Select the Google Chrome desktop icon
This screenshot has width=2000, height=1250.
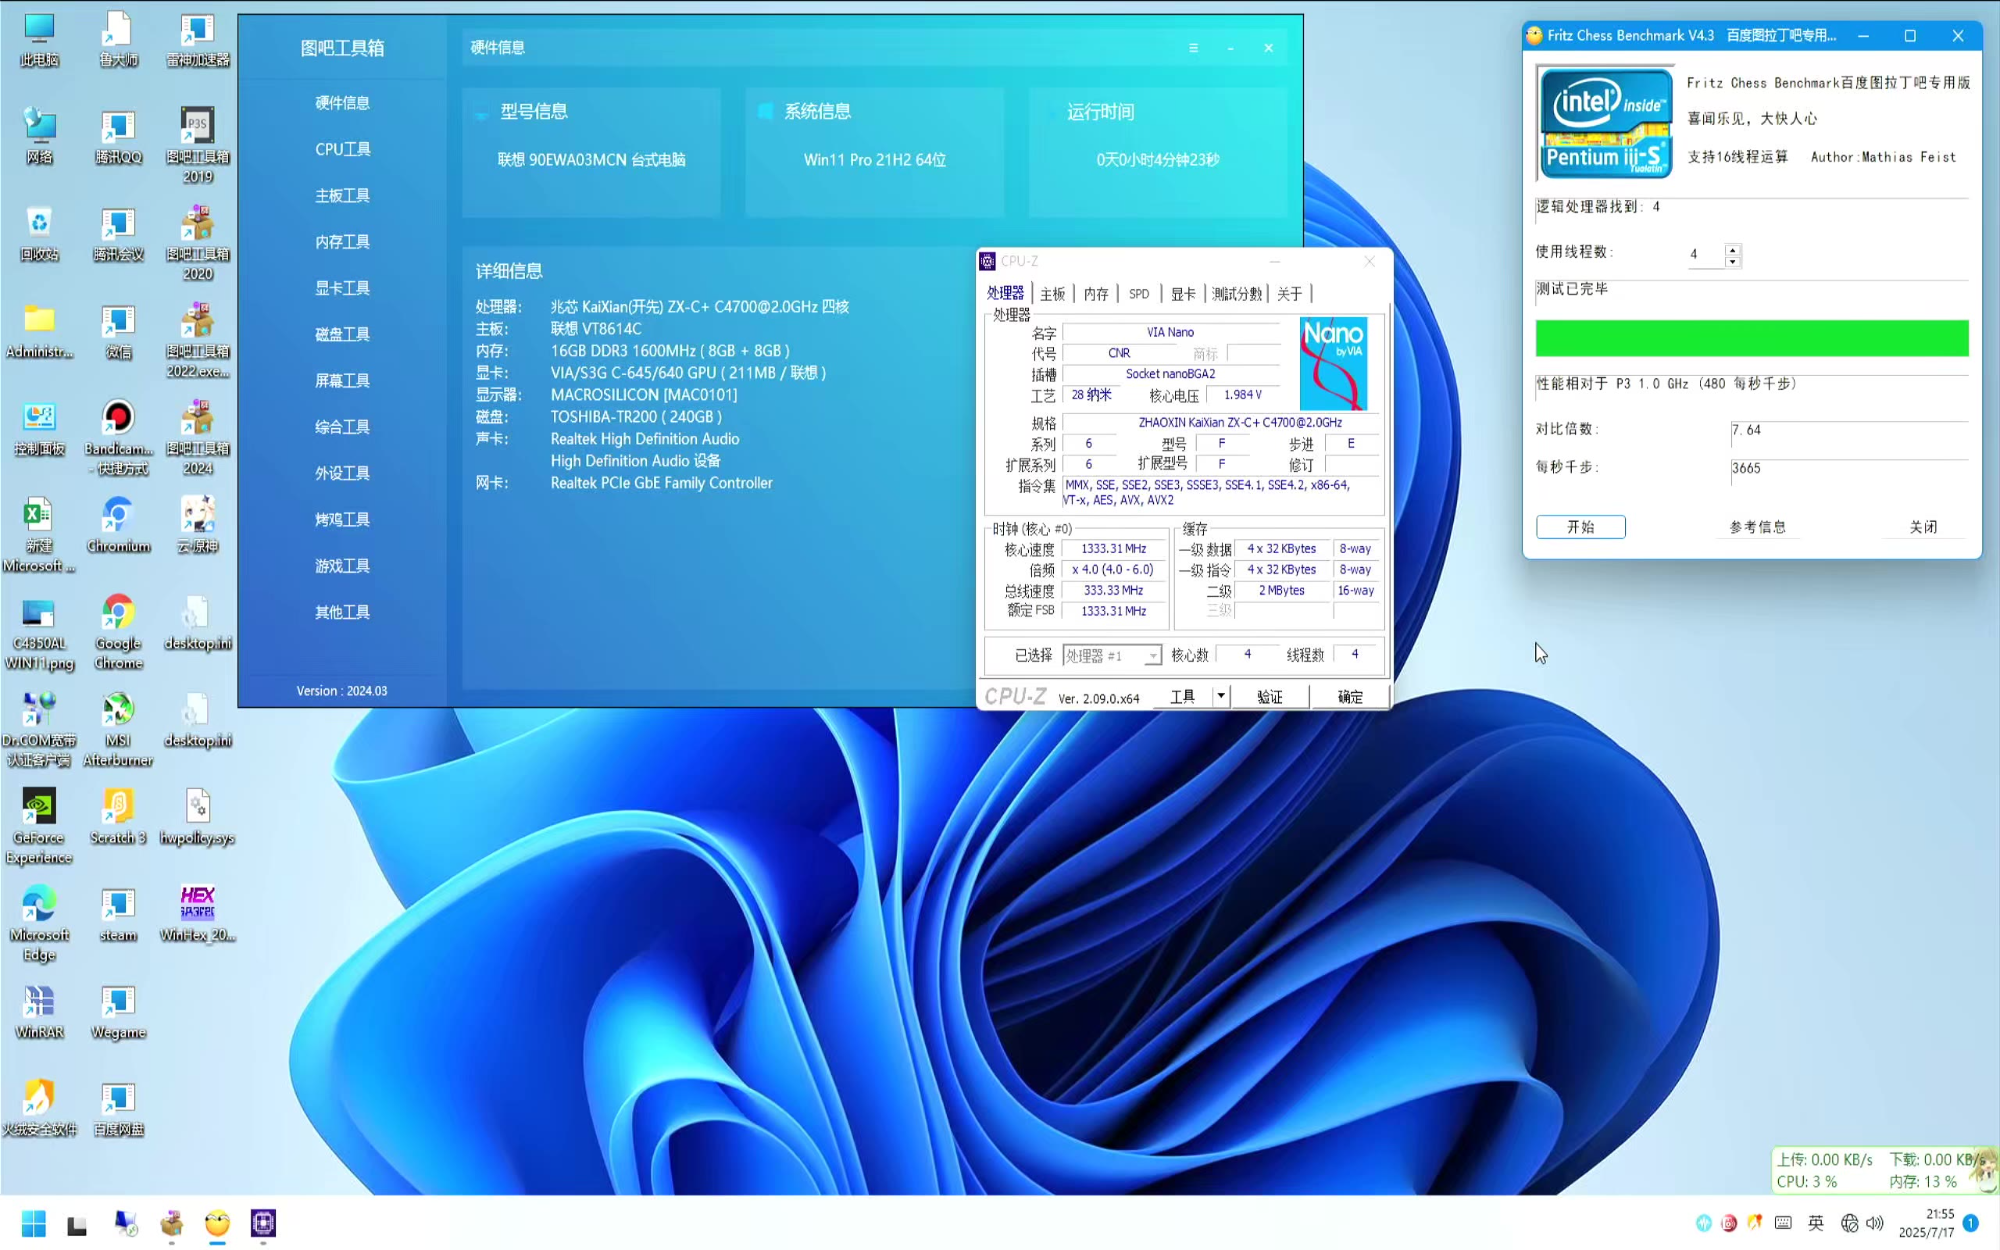(x=118, y=632)
